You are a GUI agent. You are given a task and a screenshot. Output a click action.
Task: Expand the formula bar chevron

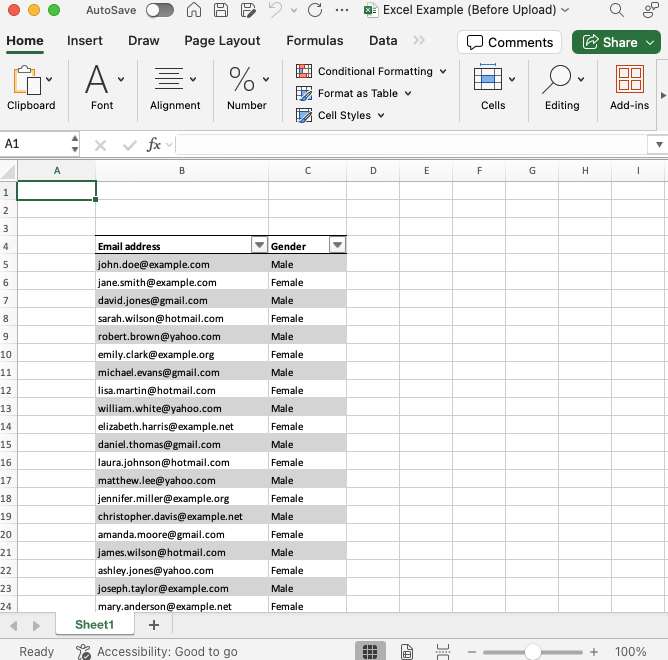(657, 145)
